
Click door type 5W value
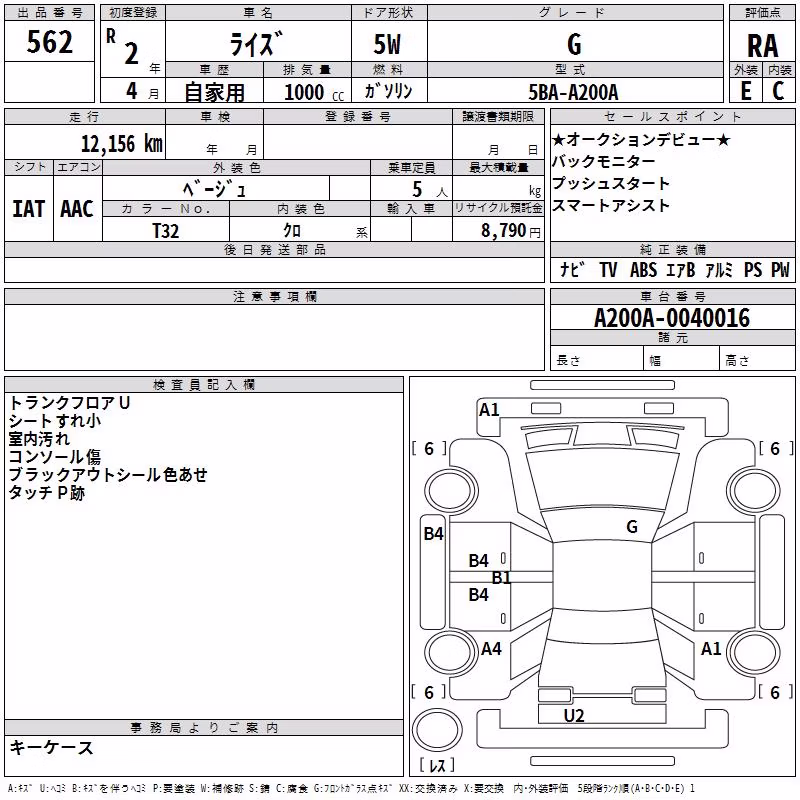388,44
